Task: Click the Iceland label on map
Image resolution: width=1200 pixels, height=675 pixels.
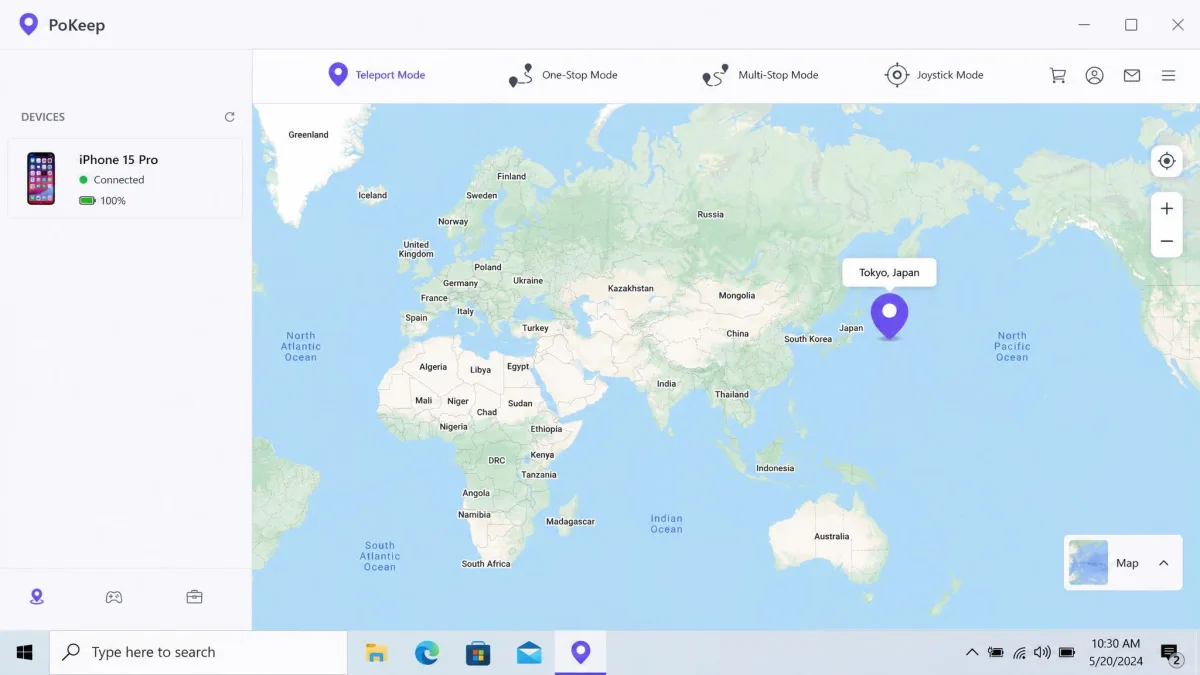Action: 372,196
